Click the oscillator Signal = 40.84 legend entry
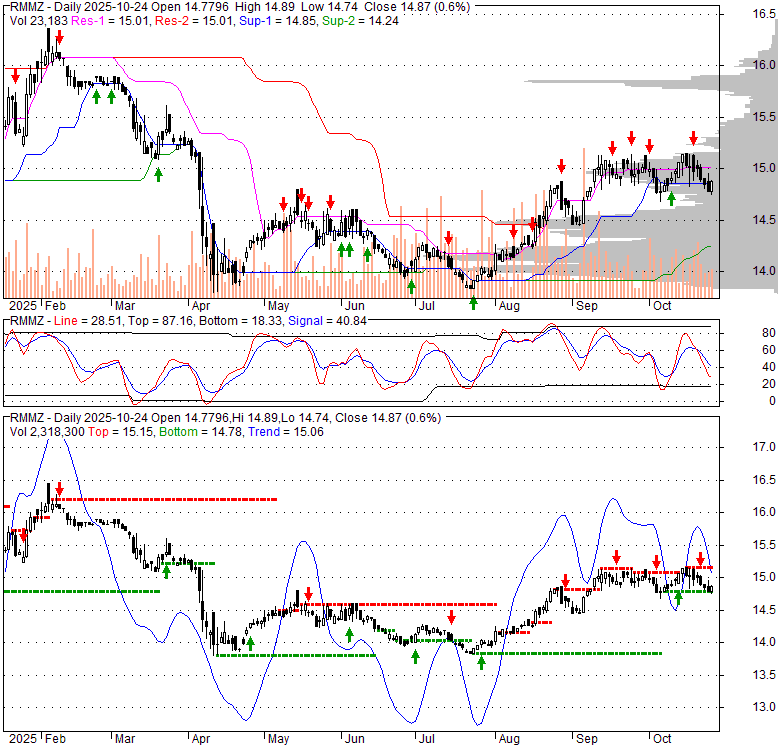780x745 pixels. [x=327, y=321]
